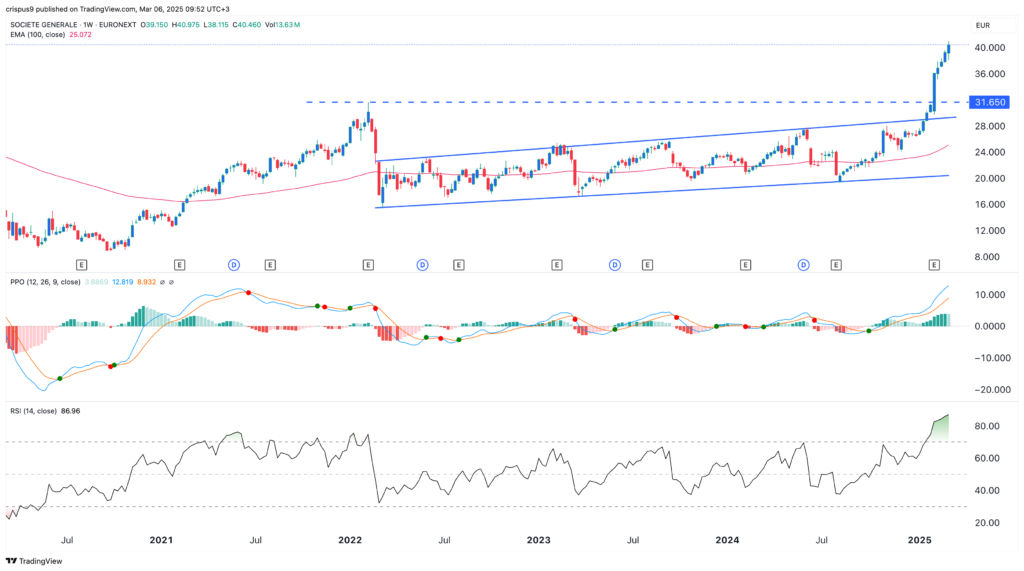Open the earnings E marker for early 2023

pos(557,265)
